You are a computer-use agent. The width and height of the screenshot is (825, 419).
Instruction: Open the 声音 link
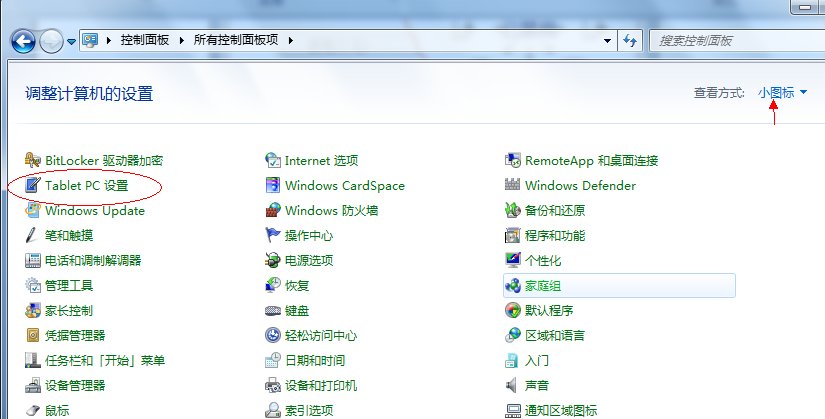[537, 385]
